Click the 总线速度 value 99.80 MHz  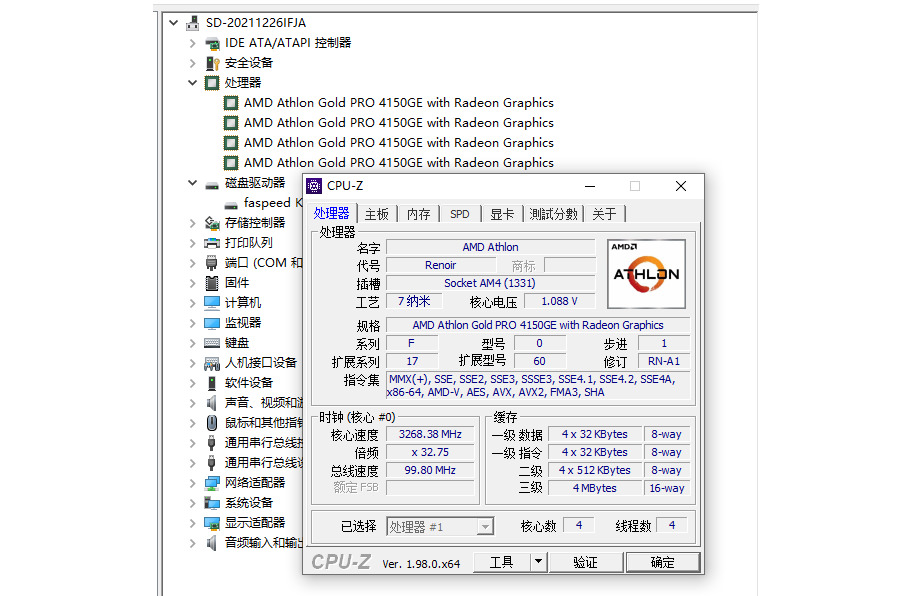click(430, 470)
